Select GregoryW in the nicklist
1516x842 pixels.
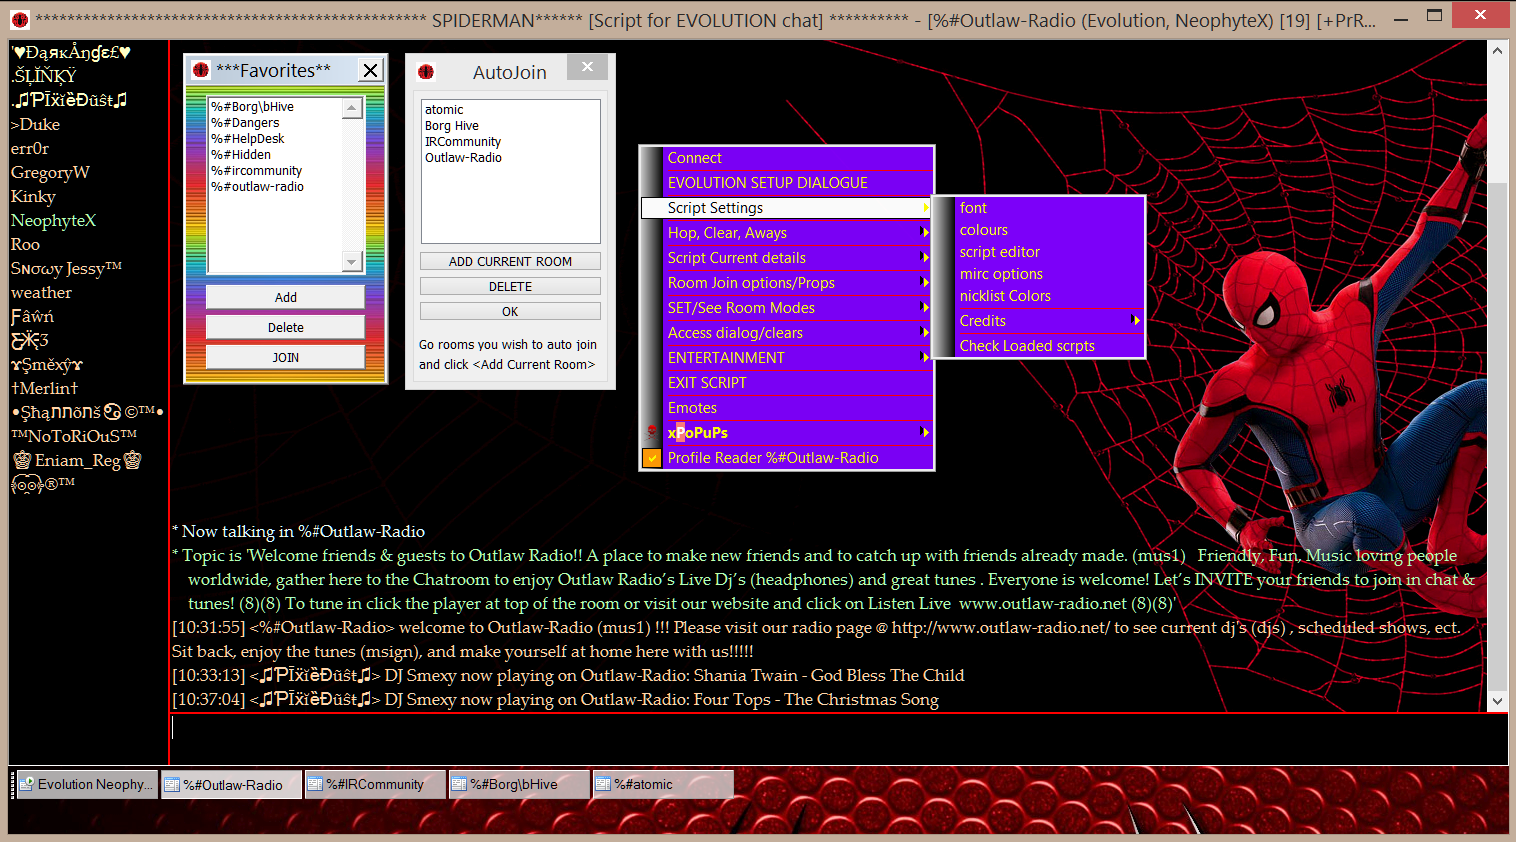pyautogui.click(x=50, y=173)
